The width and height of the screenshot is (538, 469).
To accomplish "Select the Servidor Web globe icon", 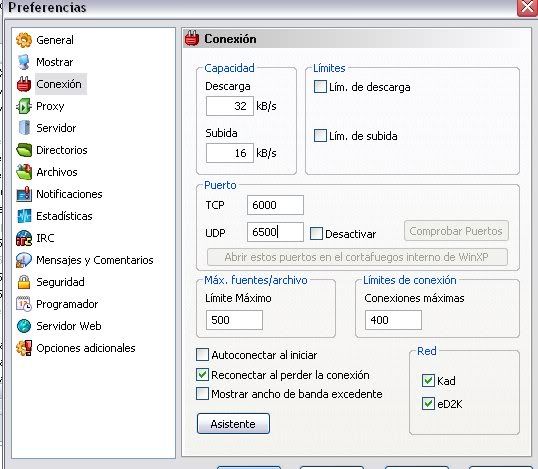I will [x=24, y=326].
